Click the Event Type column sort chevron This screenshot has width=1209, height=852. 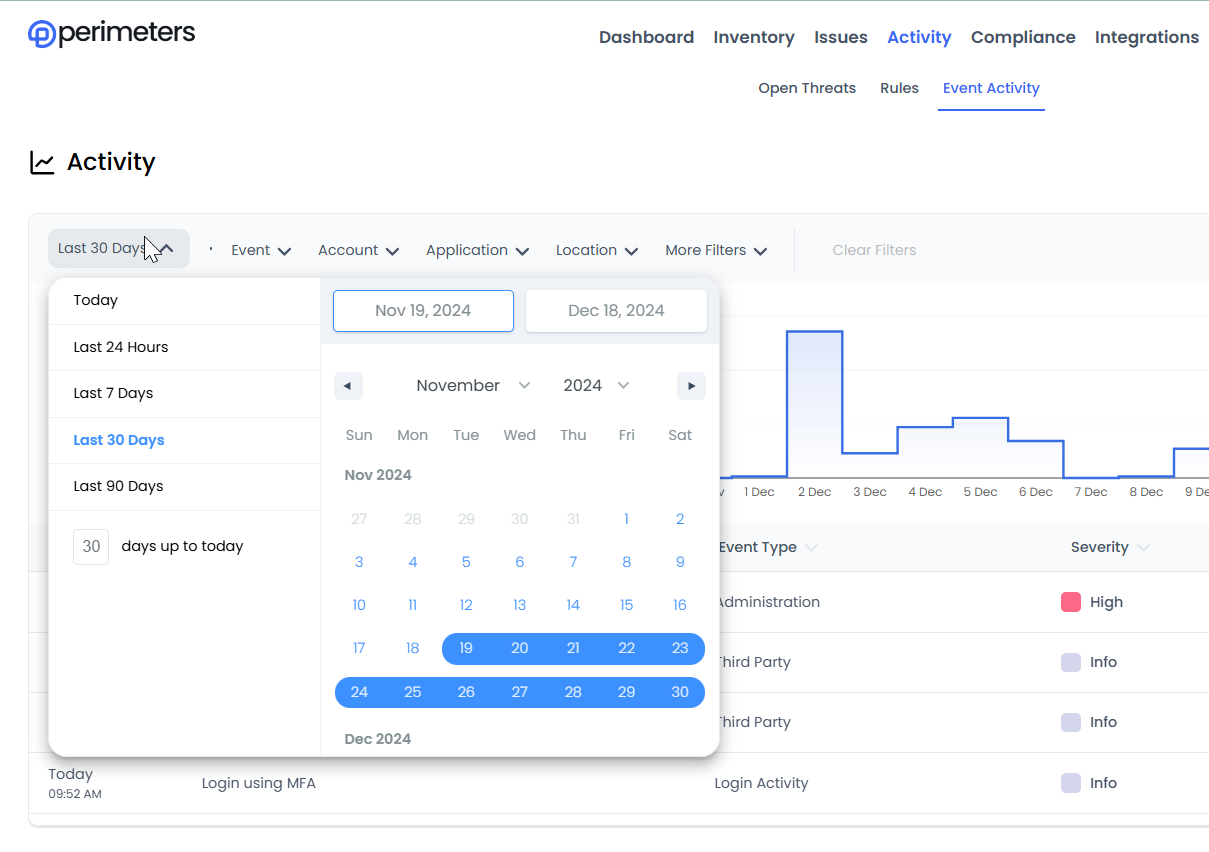811,548
